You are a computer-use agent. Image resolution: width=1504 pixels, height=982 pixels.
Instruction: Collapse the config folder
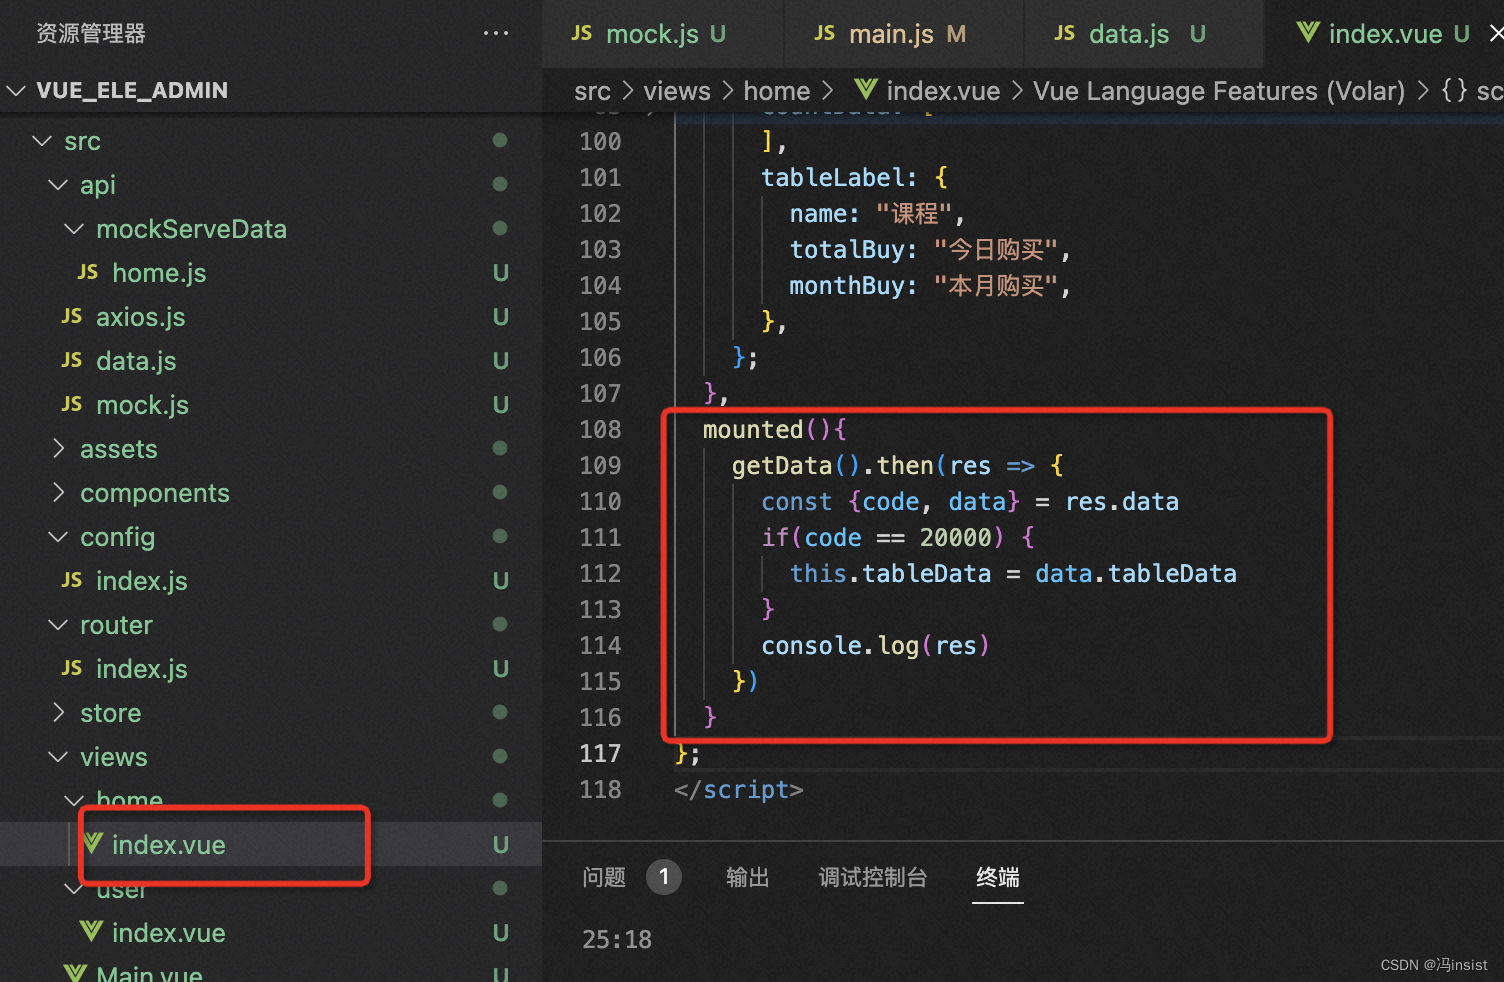pos(58,537)
